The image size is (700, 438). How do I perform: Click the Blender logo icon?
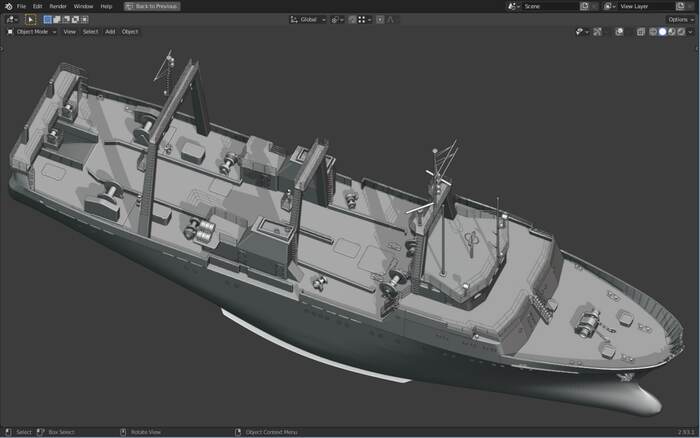[x=8, y=6]
